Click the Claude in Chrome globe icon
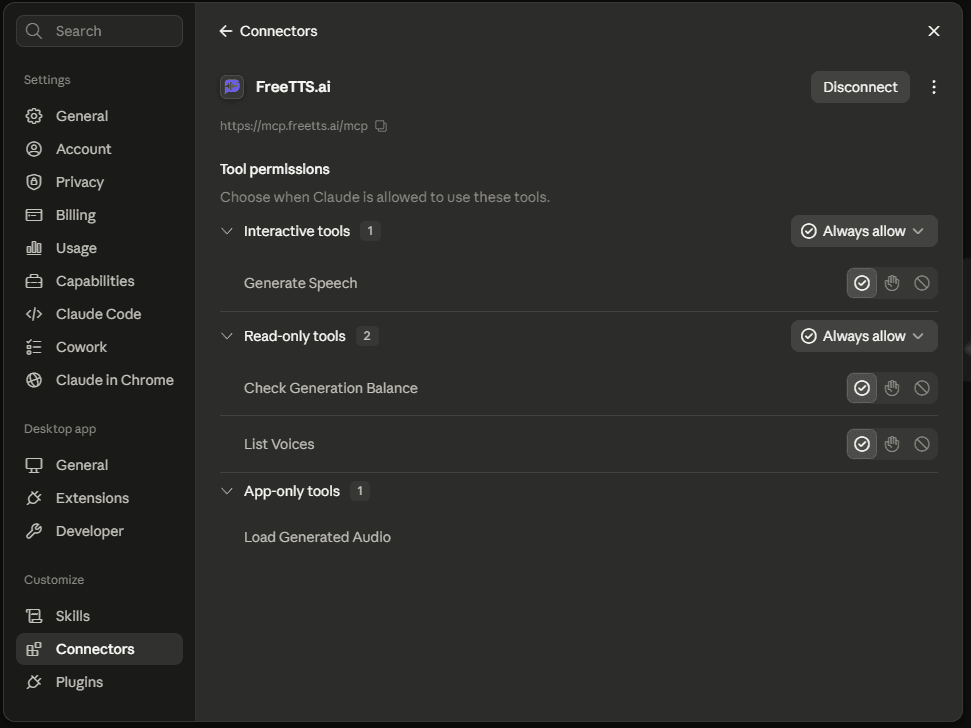 (34, 380)
